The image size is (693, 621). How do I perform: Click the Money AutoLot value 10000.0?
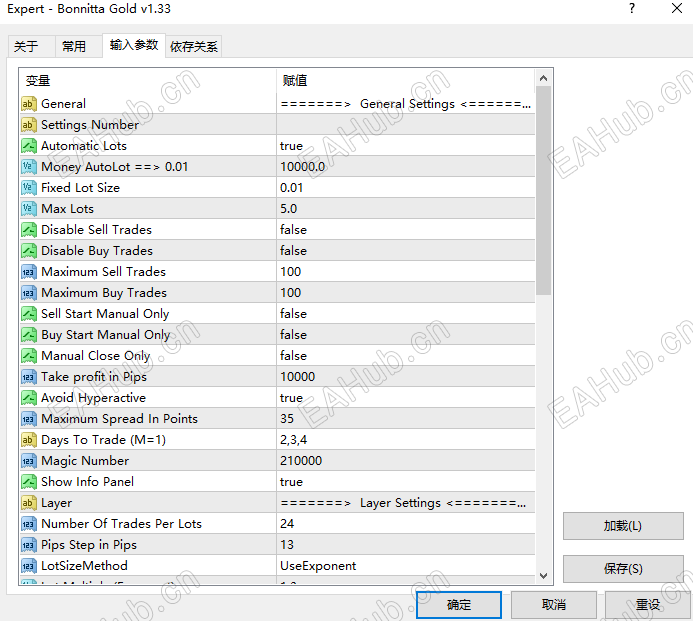(302, 167)
